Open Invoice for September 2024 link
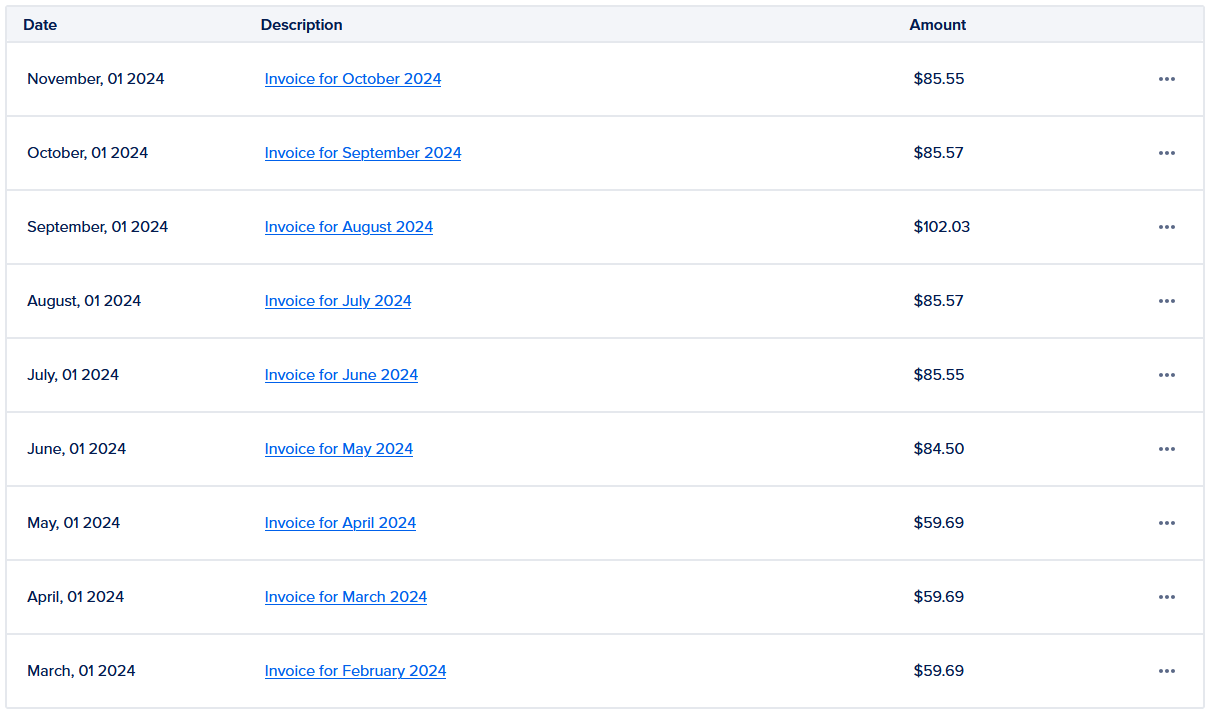1209x710 pixels. click(362, 153)
